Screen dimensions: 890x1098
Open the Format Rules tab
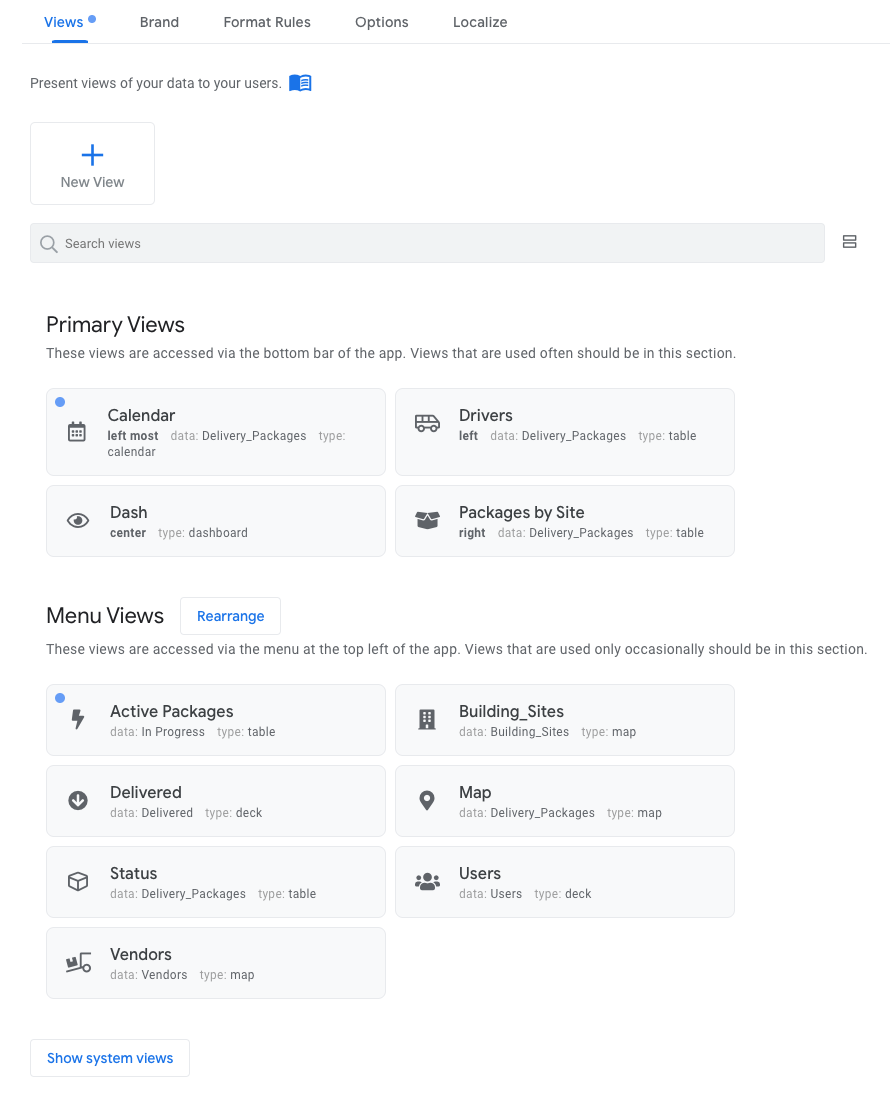point(267,21)
